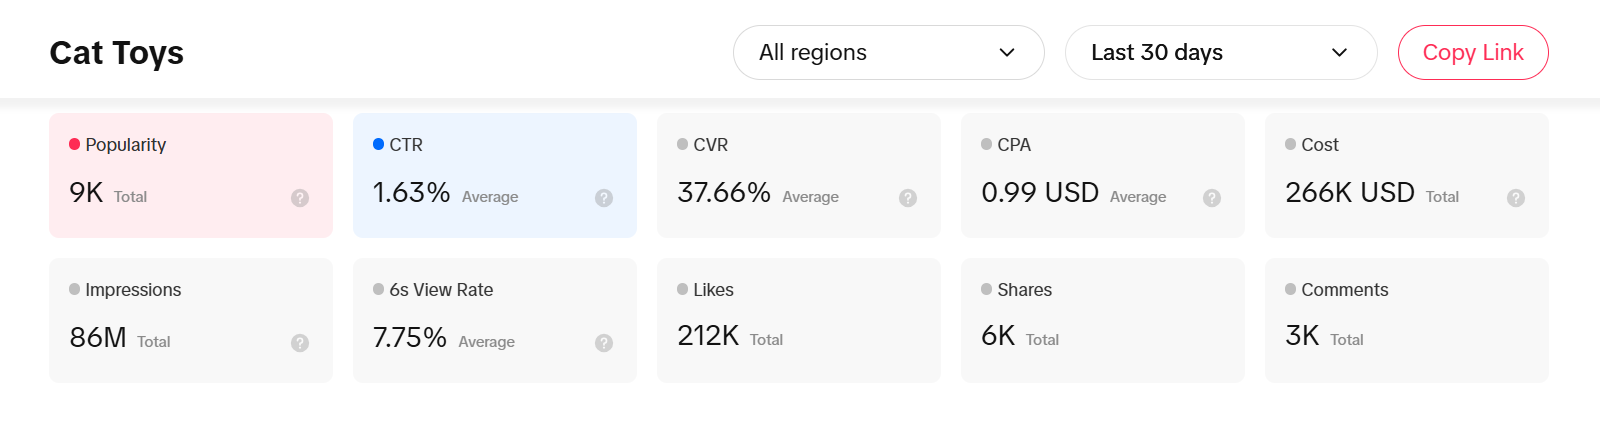Screen dimensions: 1600x422
Task: Click the Popularity help question mark icon
Action: coord(300,198)
